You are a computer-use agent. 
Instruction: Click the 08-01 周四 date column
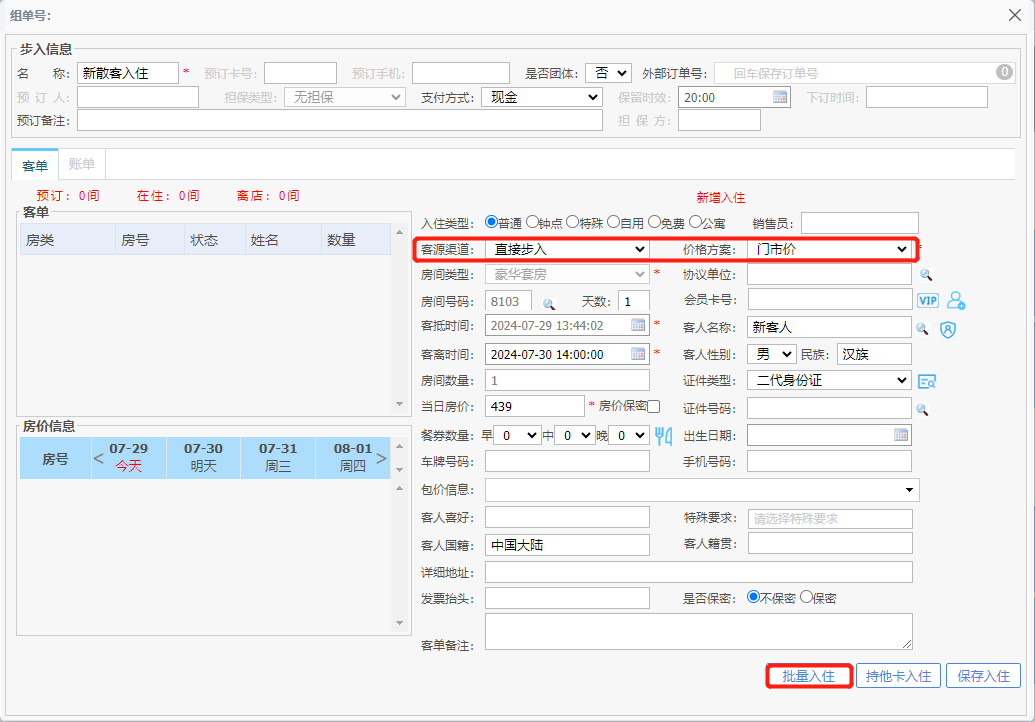tap(352, 457)
